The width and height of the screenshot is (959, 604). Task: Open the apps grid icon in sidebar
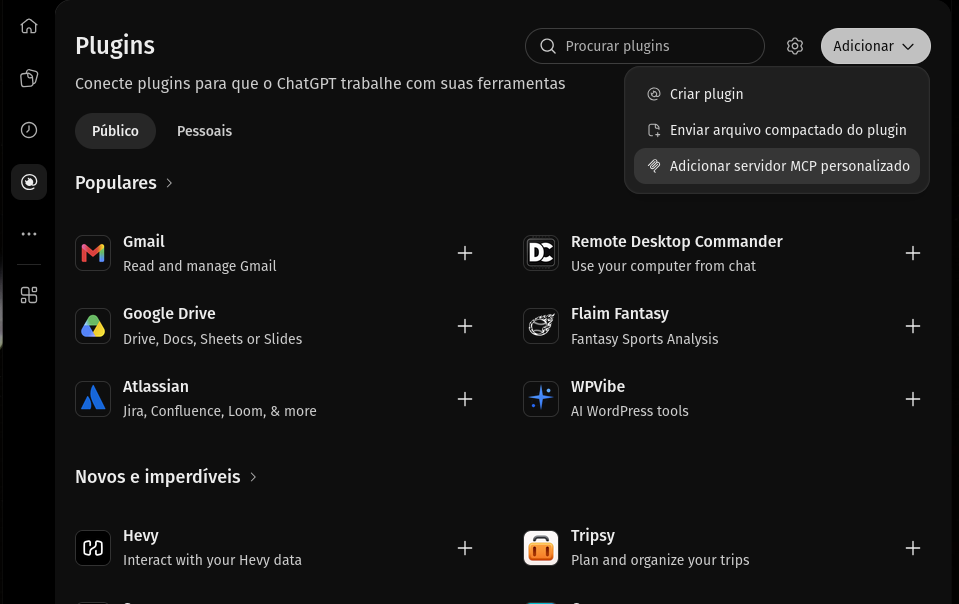pyautogui.click(x=29, y=295)
